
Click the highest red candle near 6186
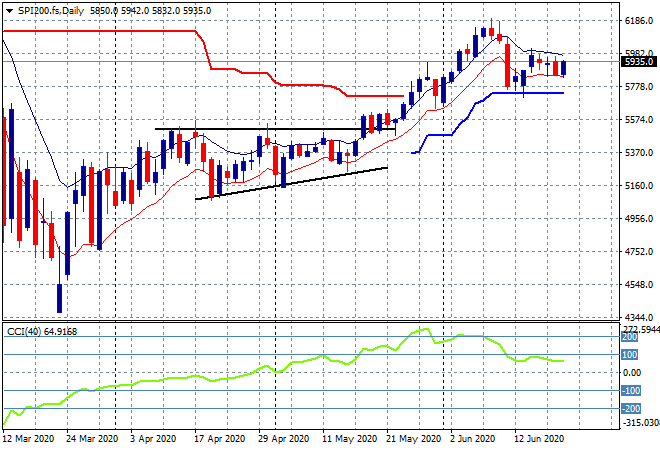[x=491, y=32]
